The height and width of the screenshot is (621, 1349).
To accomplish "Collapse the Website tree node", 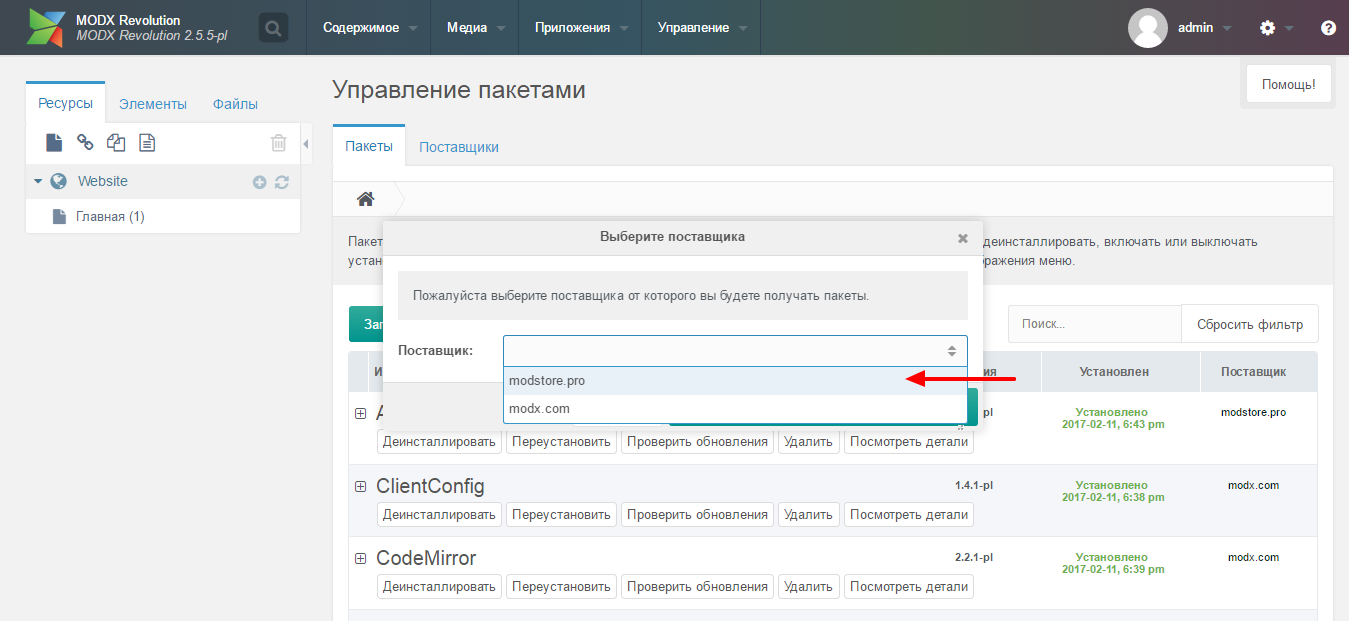I will [x=38, y=181].
